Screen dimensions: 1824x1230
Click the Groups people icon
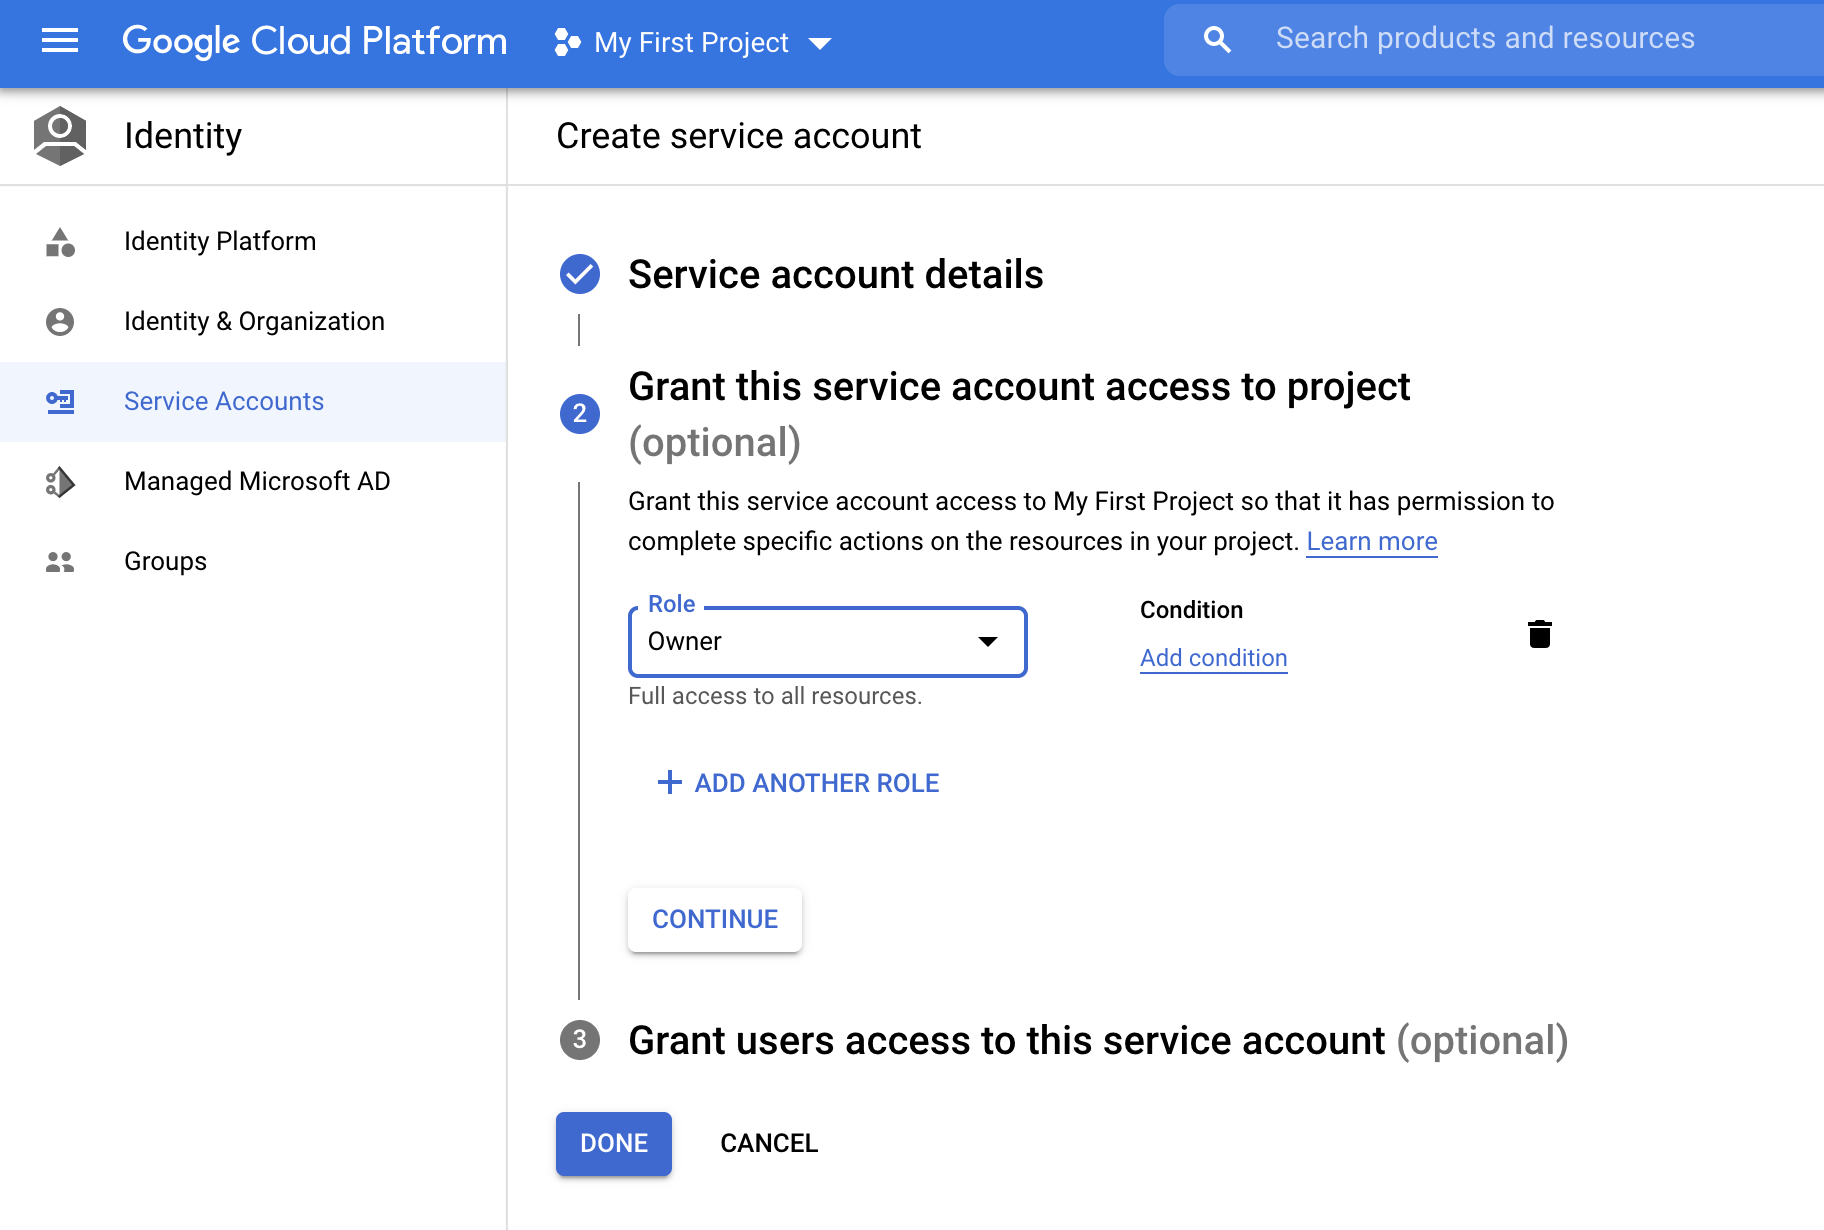coord(60,562)
